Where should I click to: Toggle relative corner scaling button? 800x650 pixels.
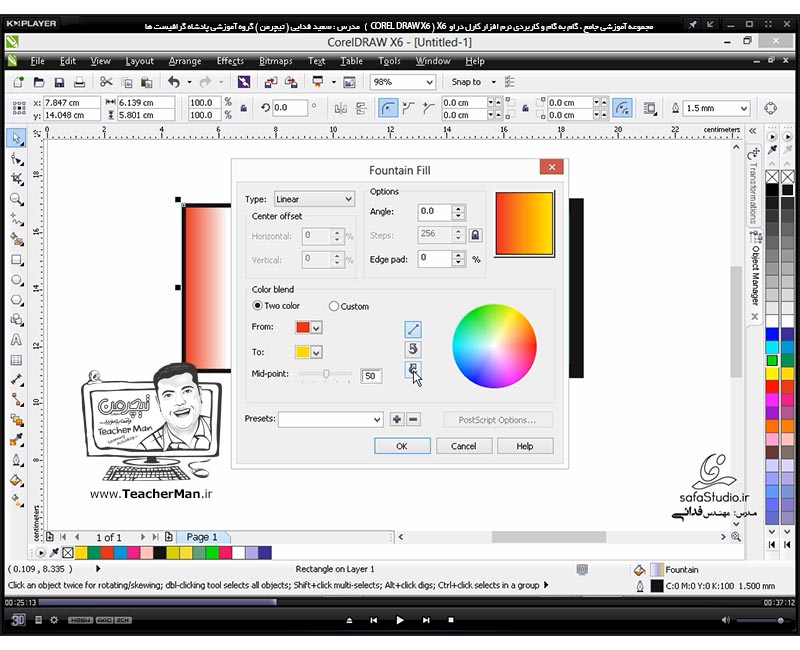tap(622, 108)
